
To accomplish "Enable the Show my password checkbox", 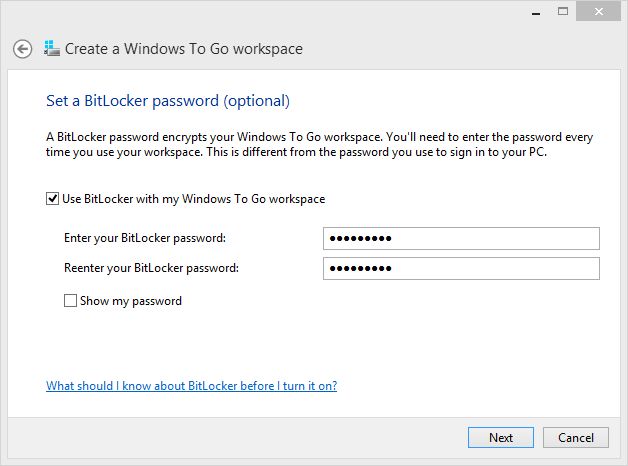I will [70, 300].
